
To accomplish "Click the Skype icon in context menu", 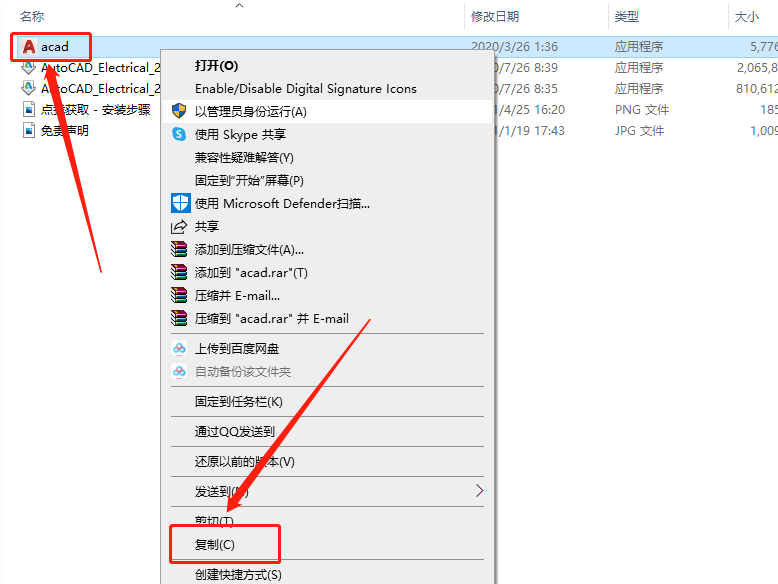I will (x=179, y=134).
